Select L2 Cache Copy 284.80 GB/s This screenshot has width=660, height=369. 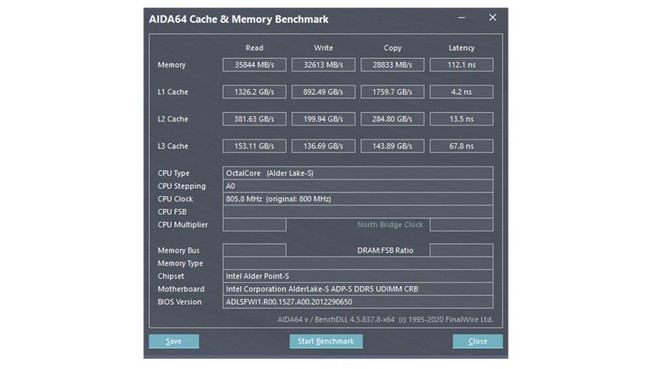click(392, 119)
